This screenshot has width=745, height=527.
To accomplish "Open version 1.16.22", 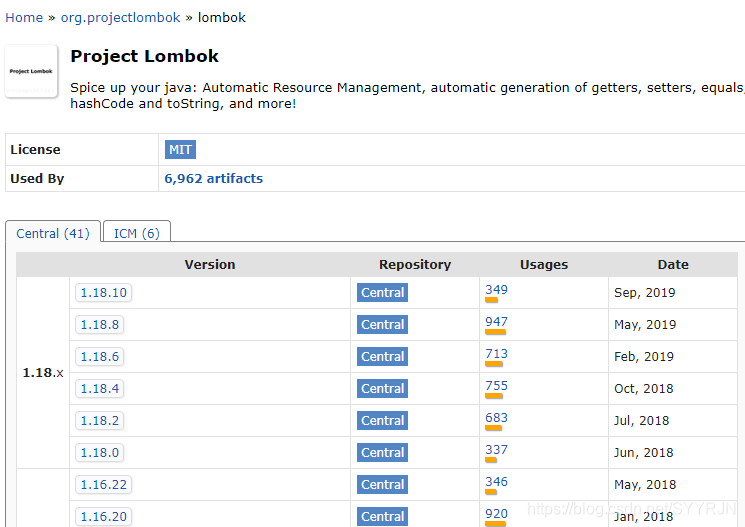I will (x=104, y=485).
